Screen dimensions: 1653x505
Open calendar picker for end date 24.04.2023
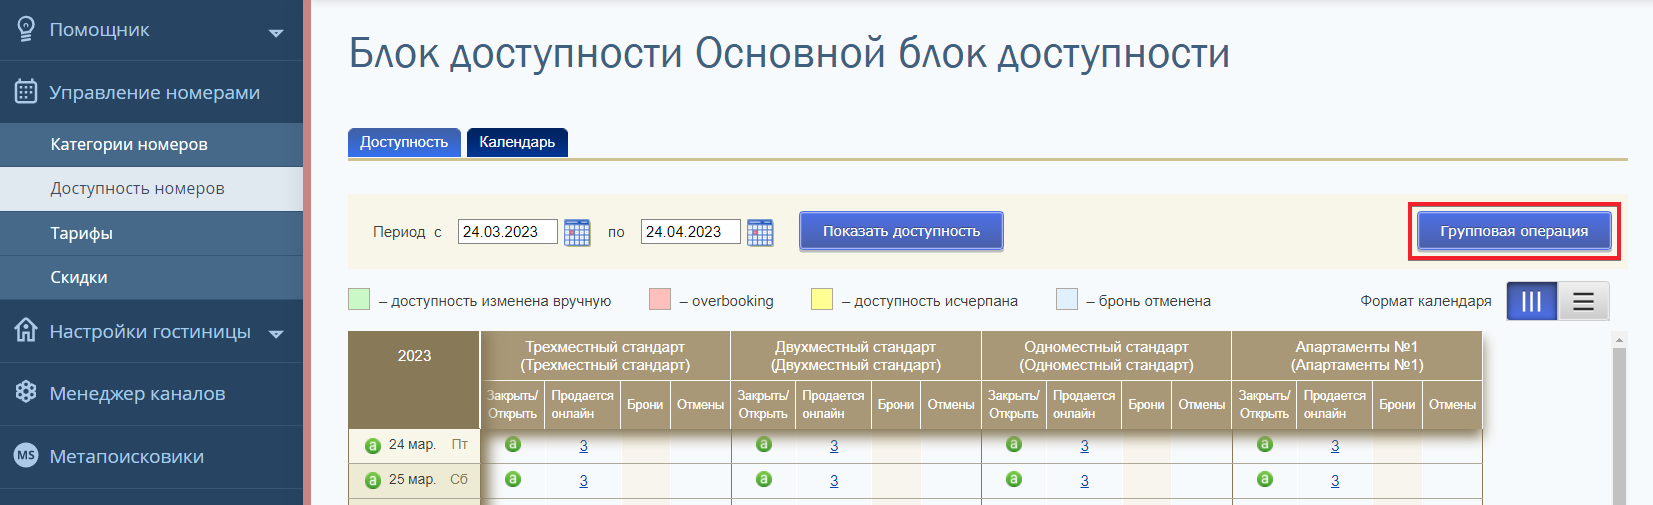tap(760, 232)
